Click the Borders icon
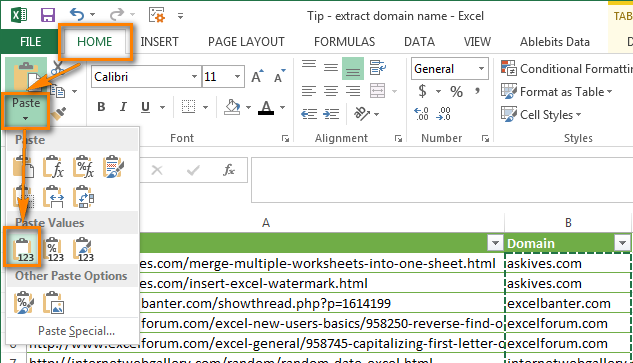The height and width of the screenshot is (363, 633). pyautogui.click(x=188, y=107)
